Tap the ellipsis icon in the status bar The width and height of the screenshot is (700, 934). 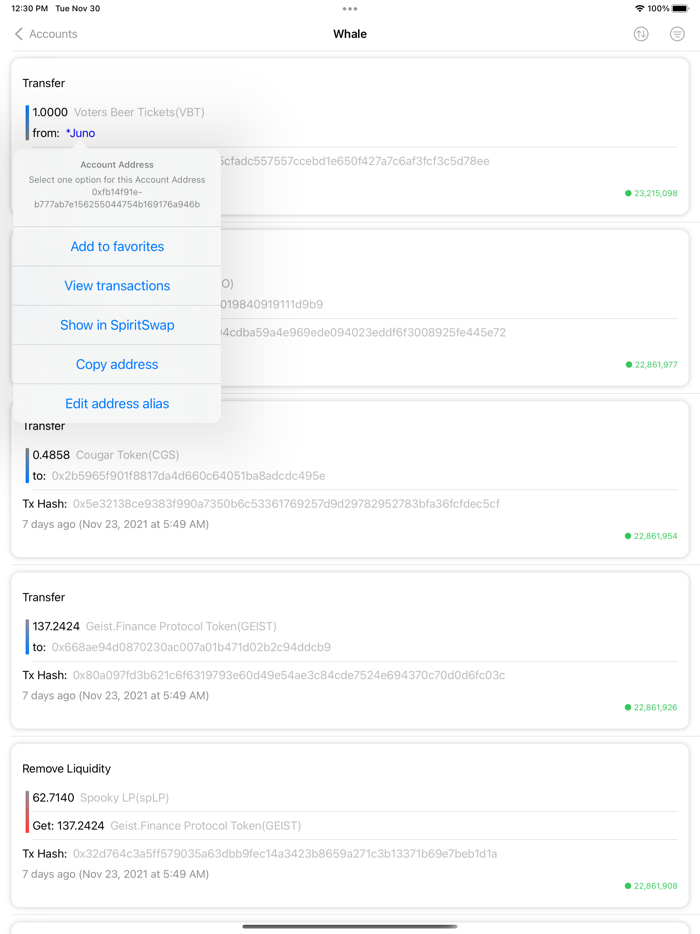pos(349,8)
